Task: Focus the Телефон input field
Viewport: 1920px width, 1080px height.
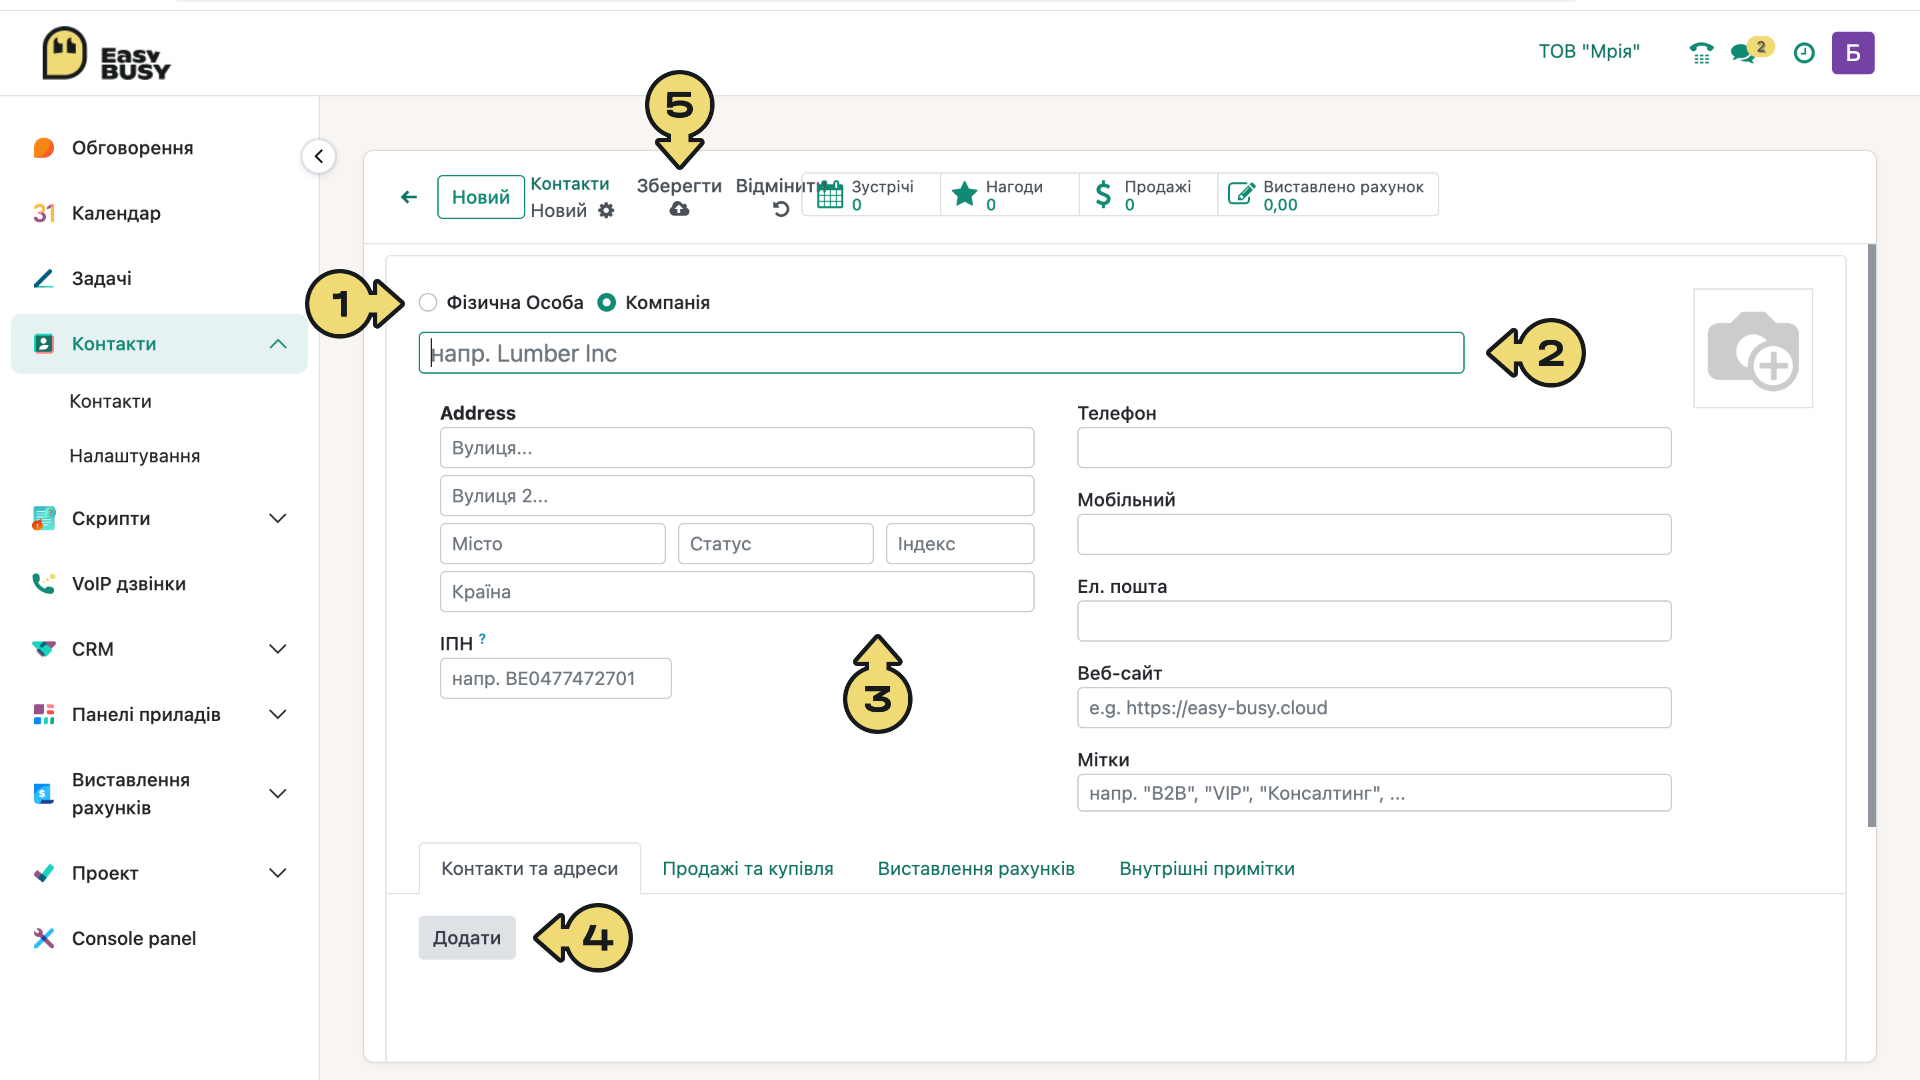Action: point(1374,448)
